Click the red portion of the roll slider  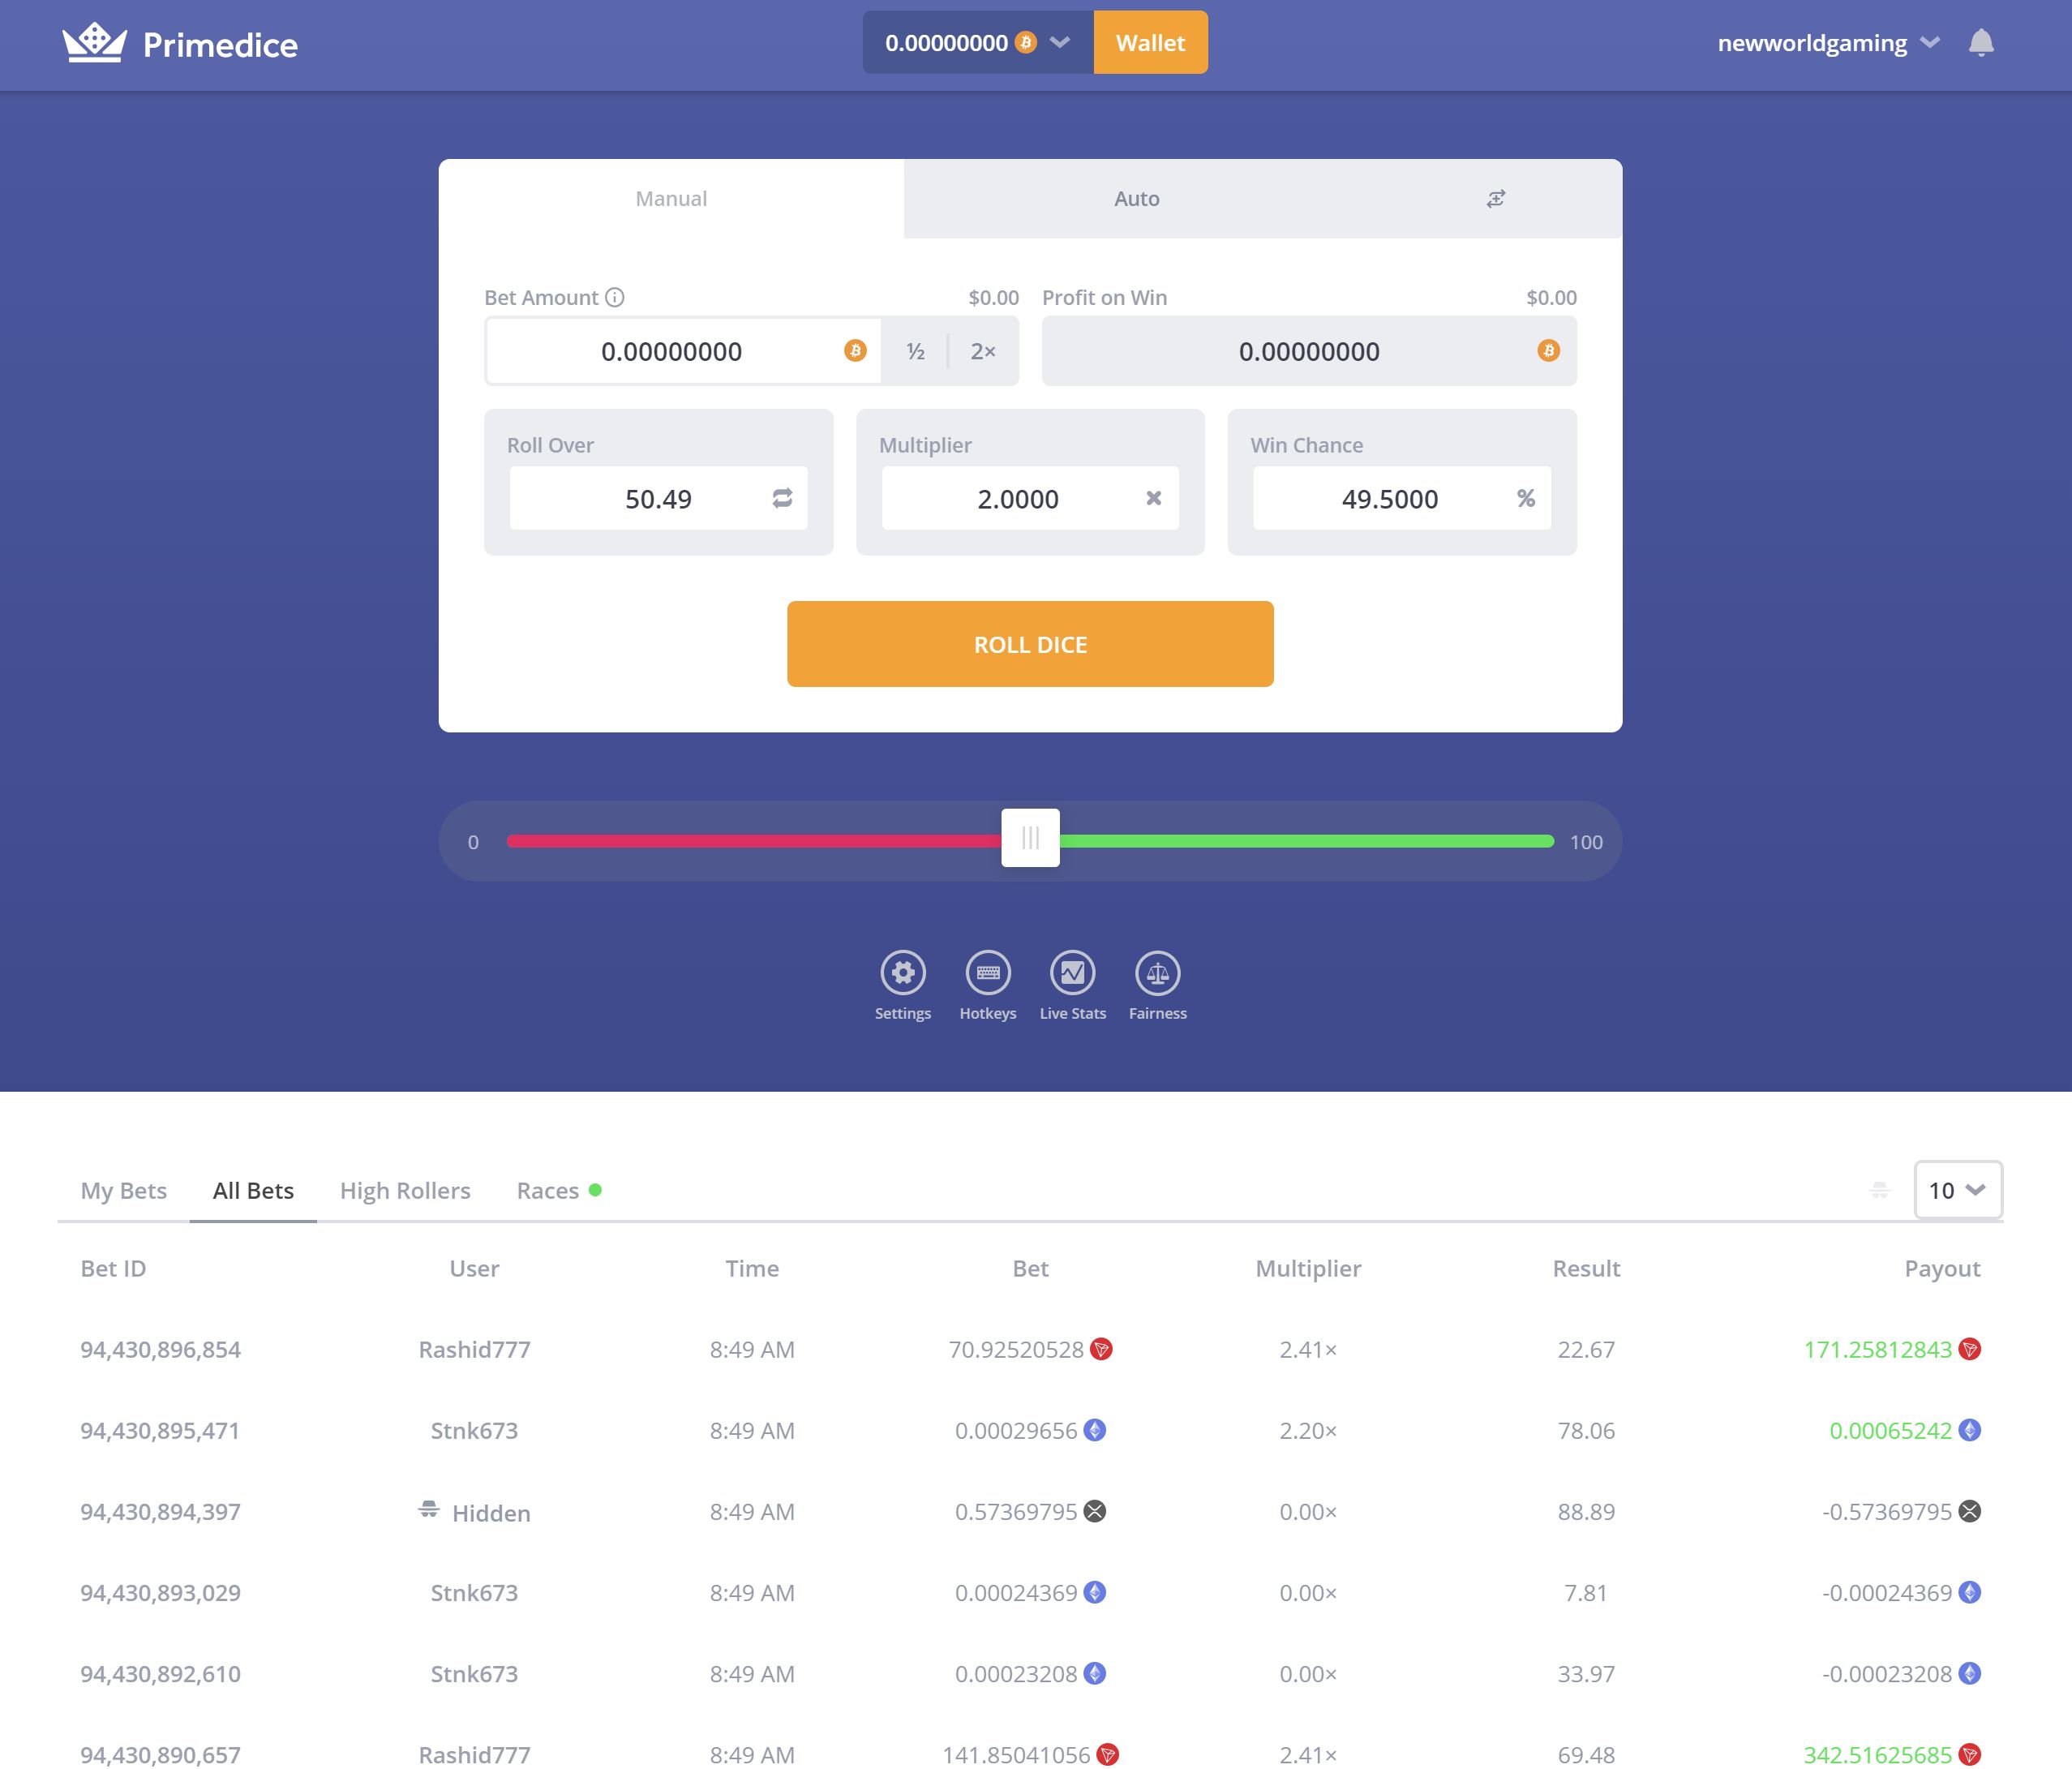tap(754, 841)
